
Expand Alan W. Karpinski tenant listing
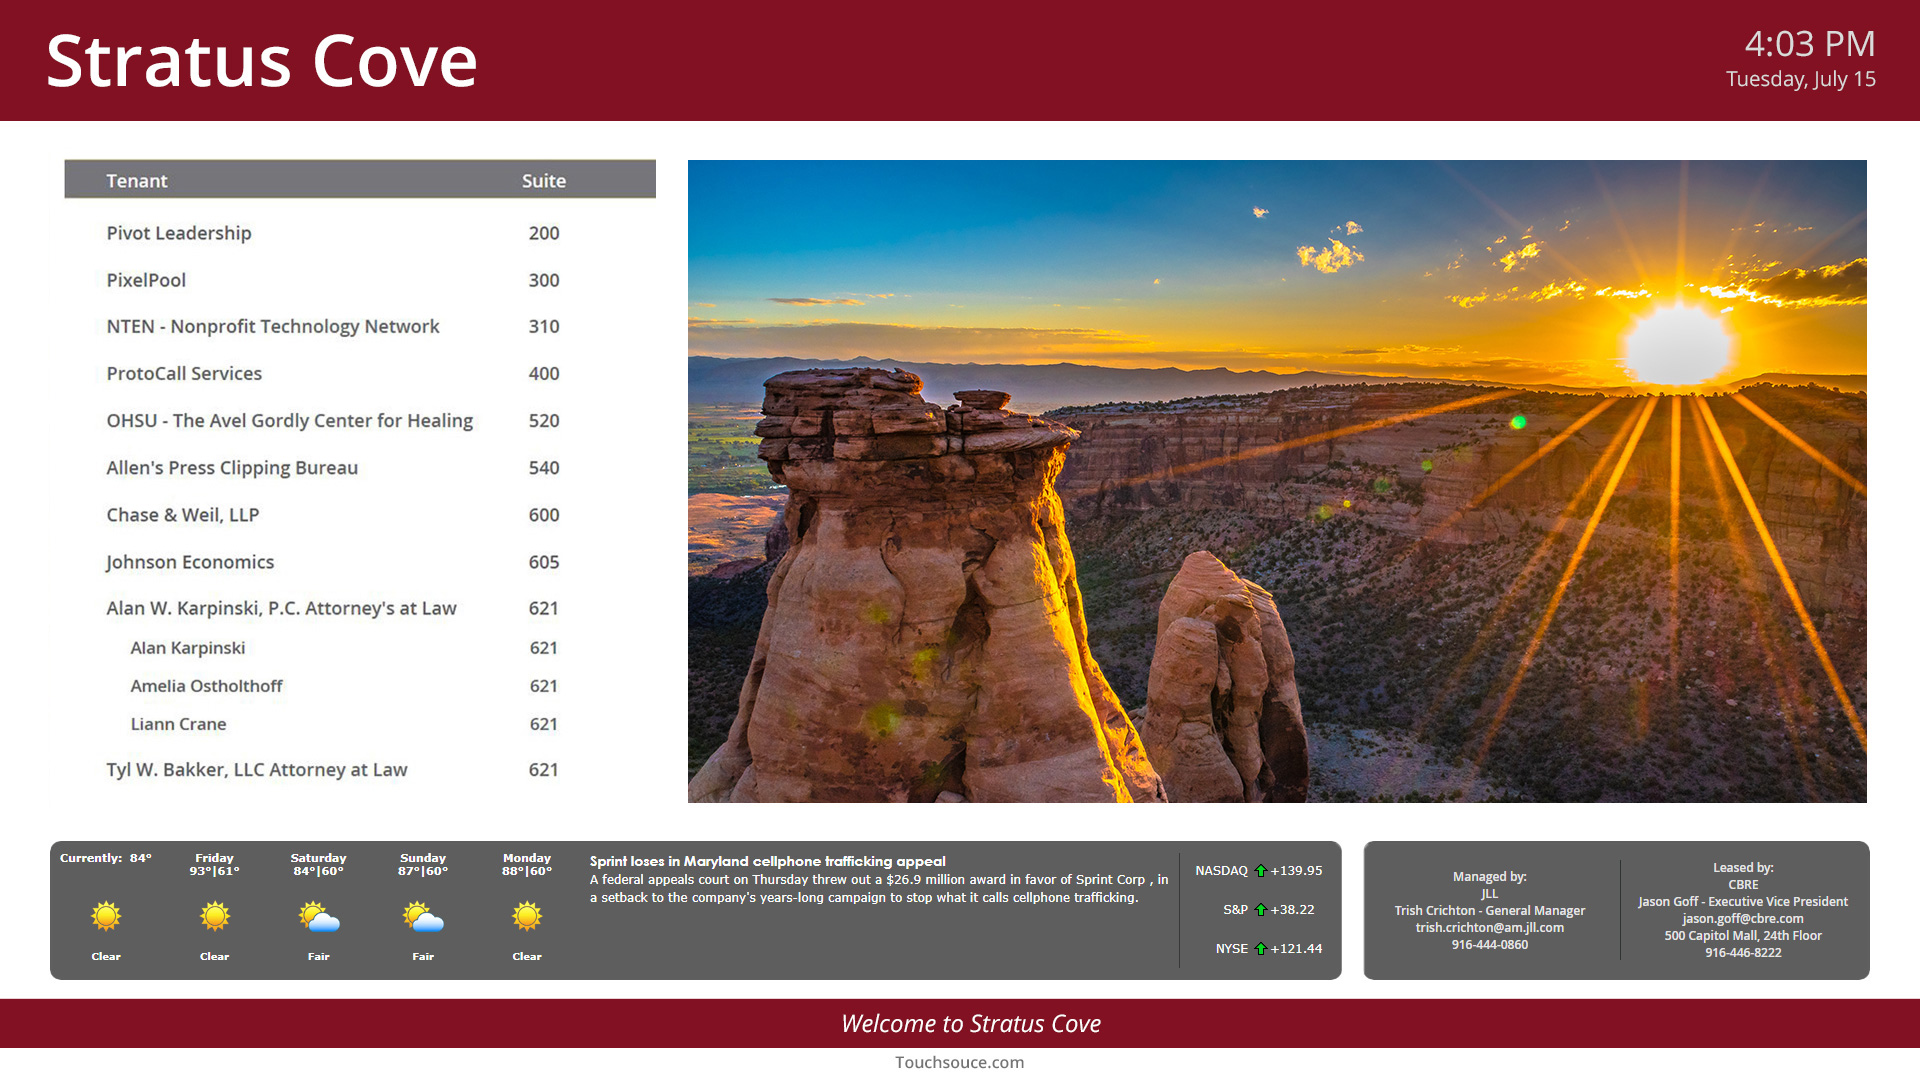(x=281, y=608)
